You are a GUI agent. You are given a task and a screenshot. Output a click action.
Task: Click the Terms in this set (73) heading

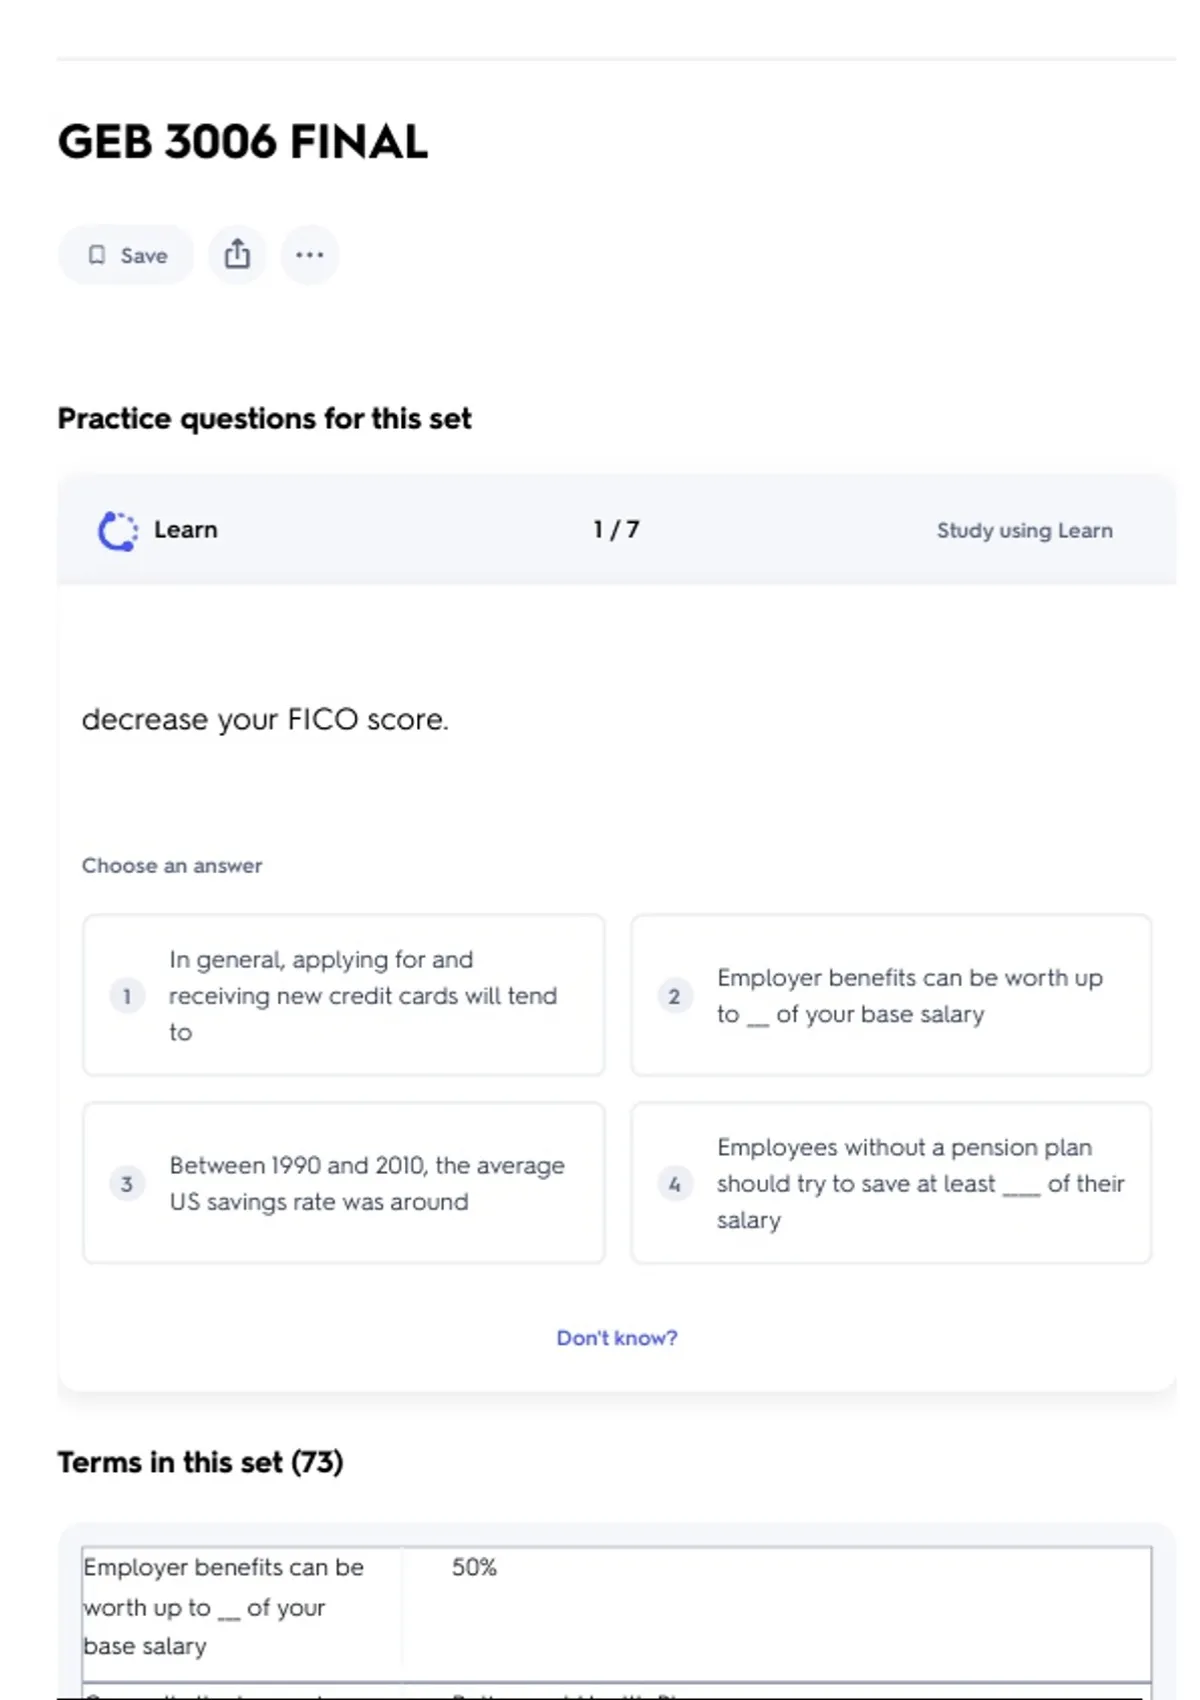[x=200, y=1463]
